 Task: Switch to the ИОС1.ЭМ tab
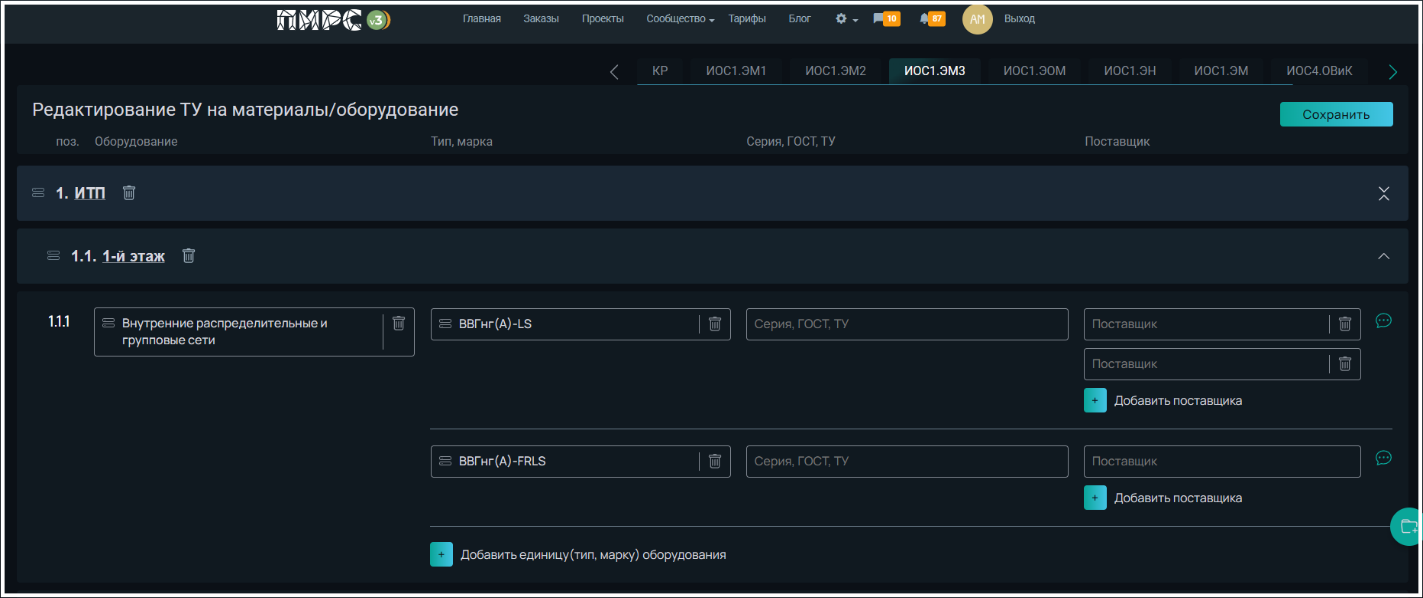point(1221,71)
